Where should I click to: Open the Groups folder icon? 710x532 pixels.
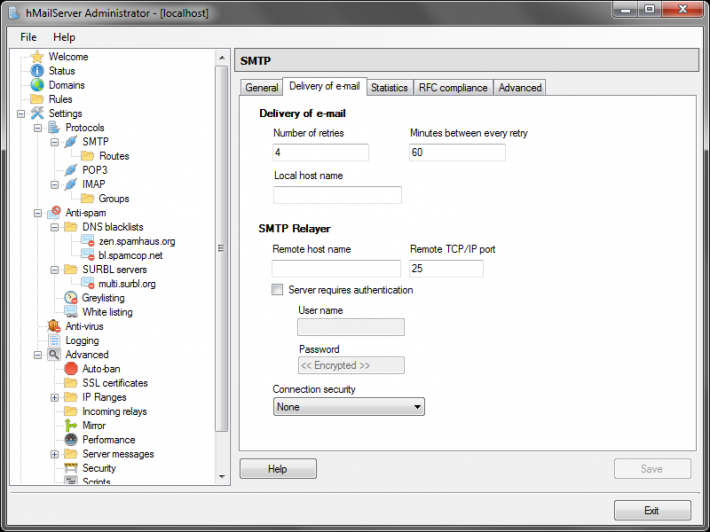[87, 198]
